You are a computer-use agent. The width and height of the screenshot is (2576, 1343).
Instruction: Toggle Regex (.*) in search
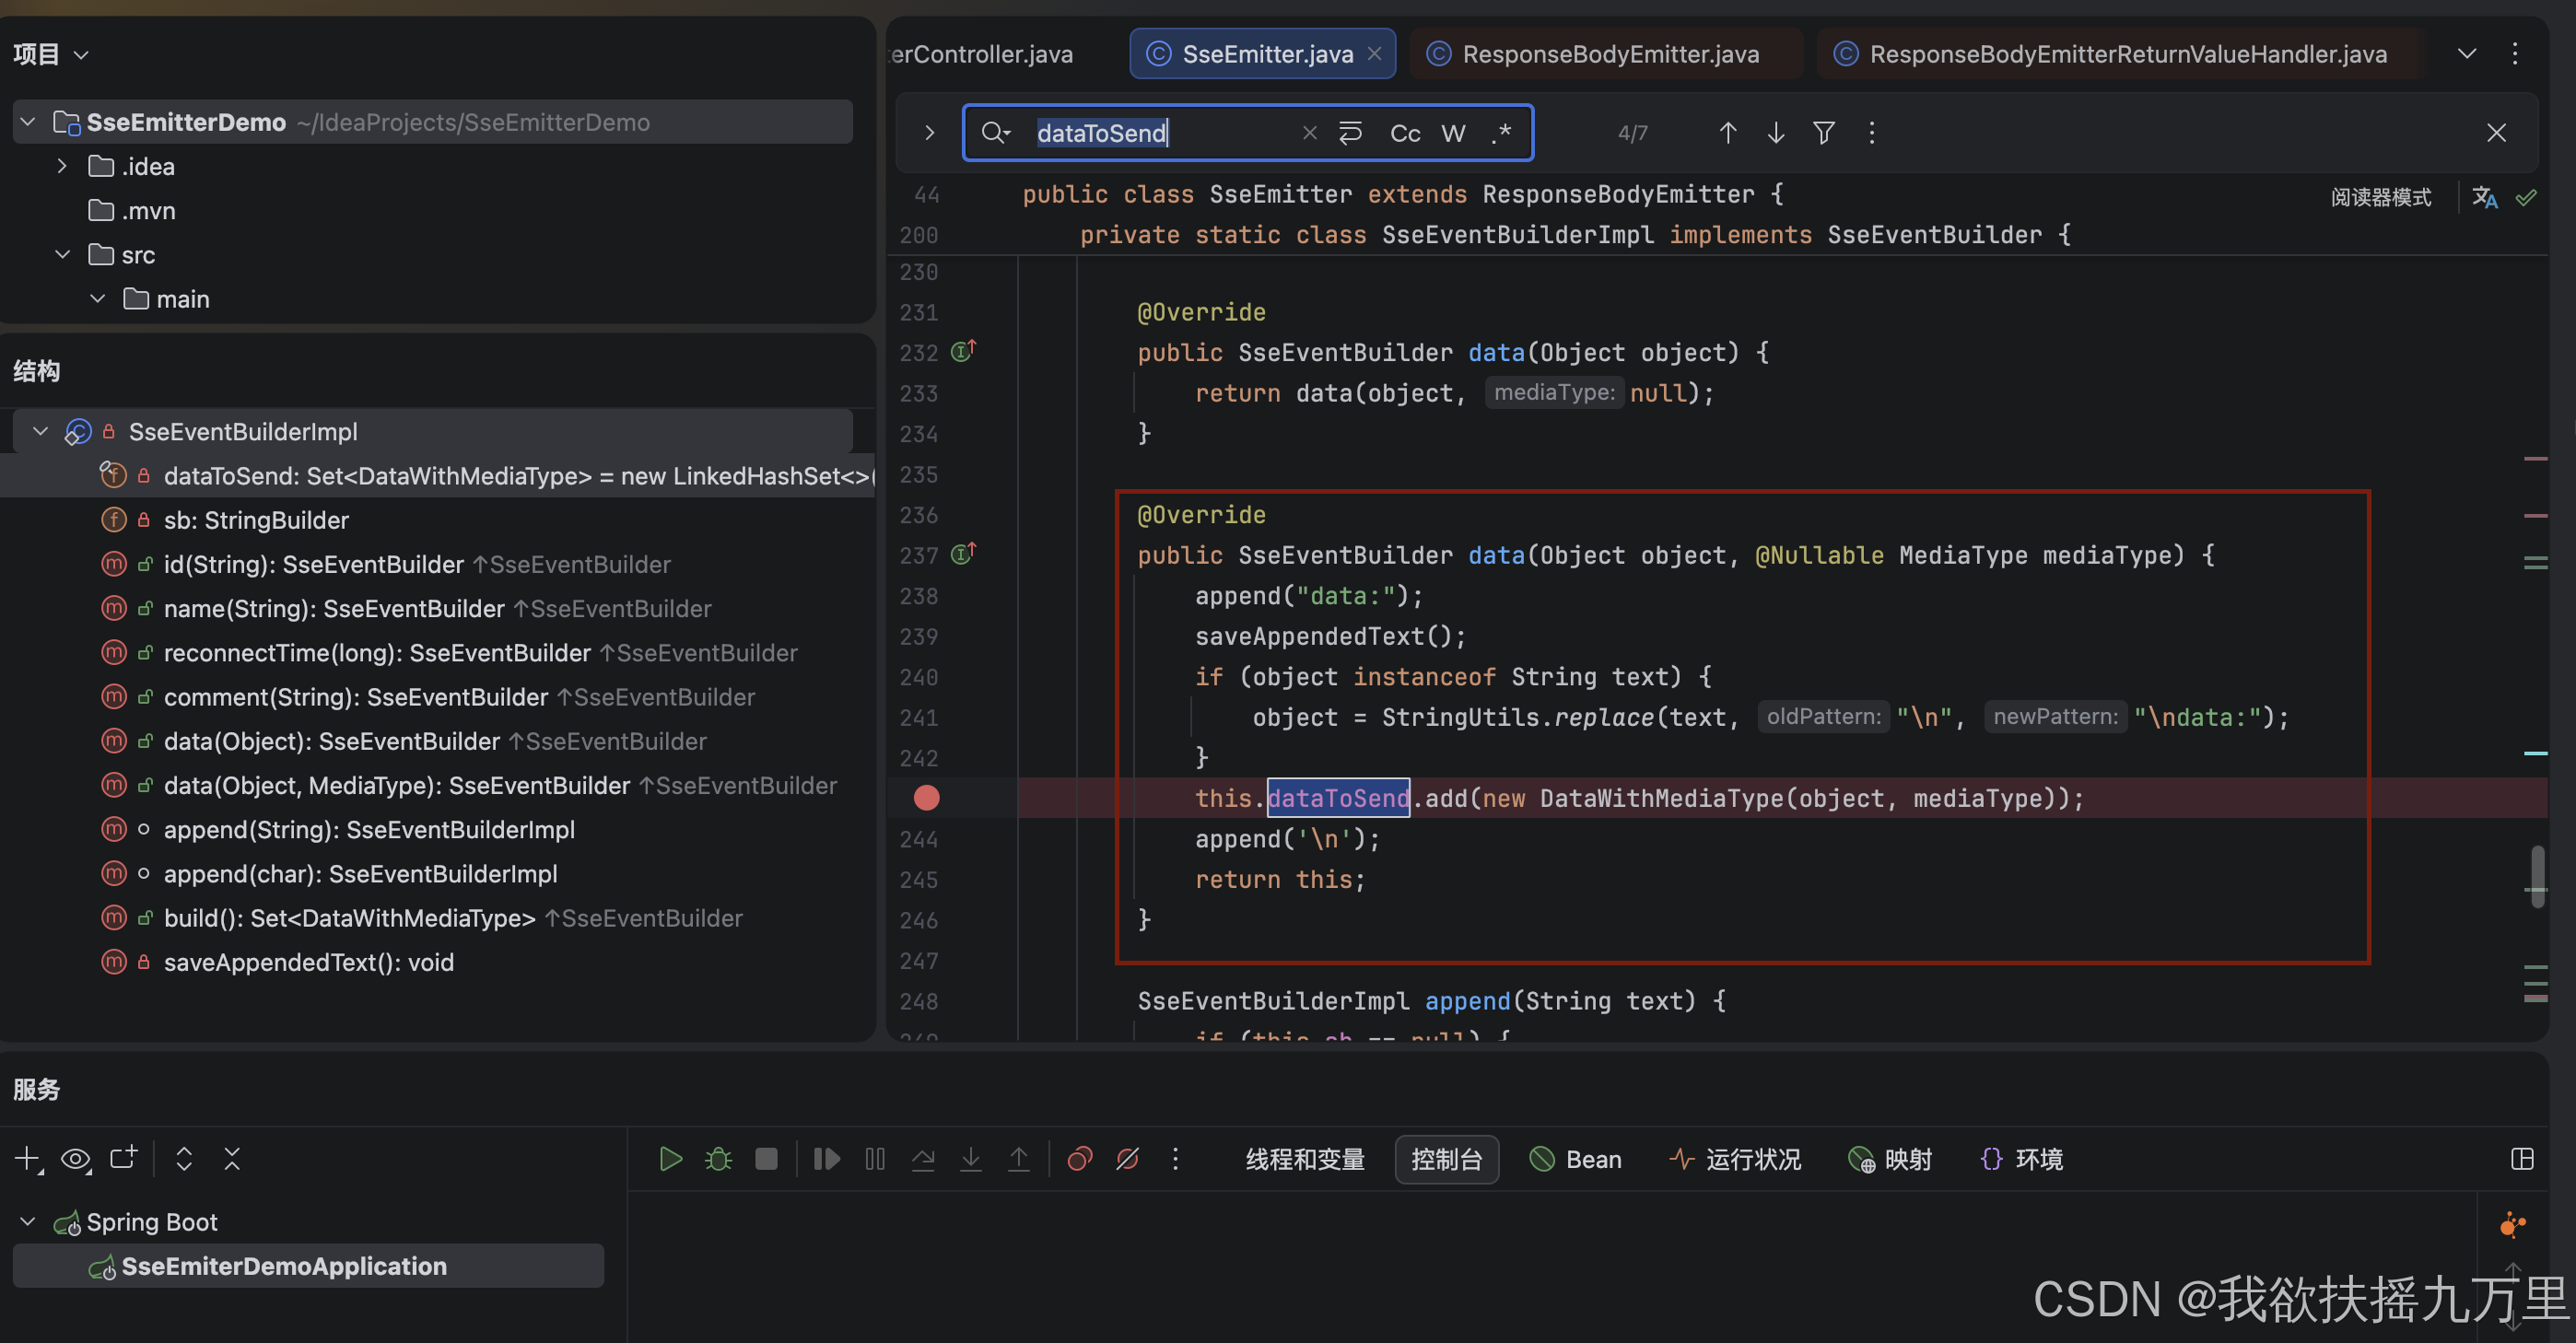pos(1501,133)
